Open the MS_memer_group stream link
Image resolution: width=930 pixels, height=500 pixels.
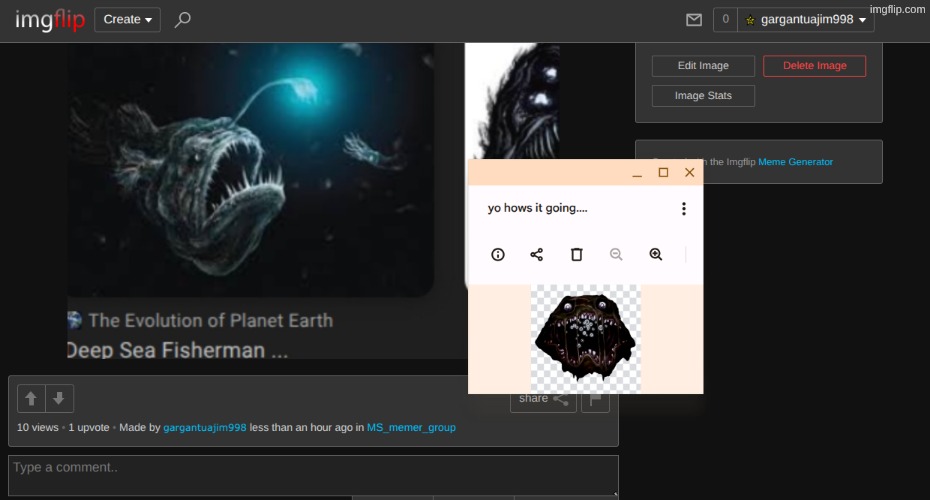411,427
